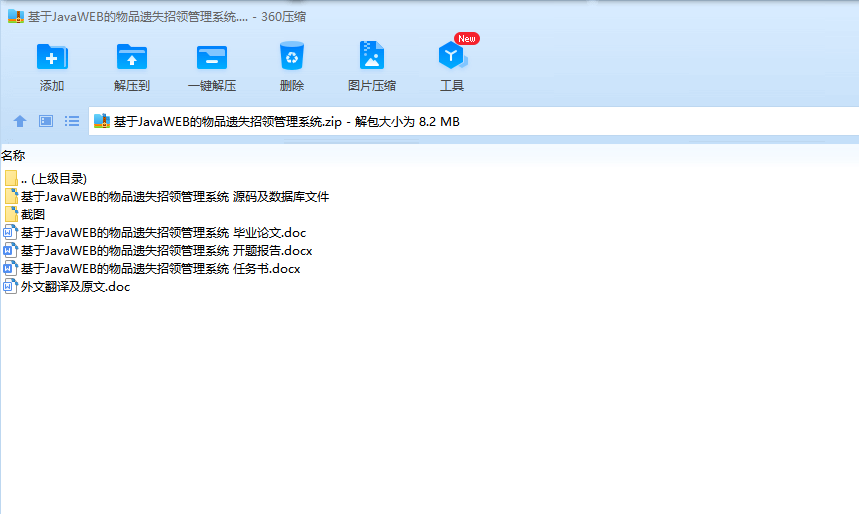Sort by the 名称 column header
The image size is (859, 514).
tap(13, 156)
